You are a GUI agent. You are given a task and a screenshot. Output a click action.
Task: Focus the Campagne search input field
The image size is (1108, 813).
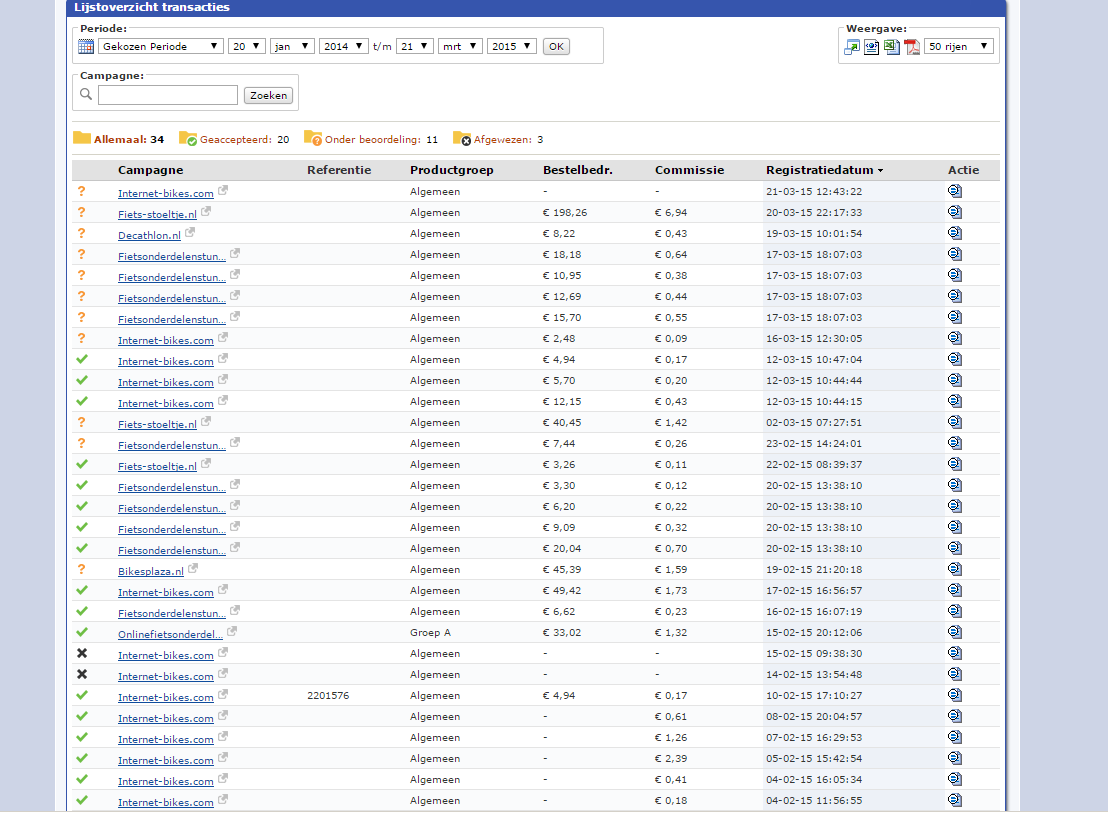coord(168,95)
